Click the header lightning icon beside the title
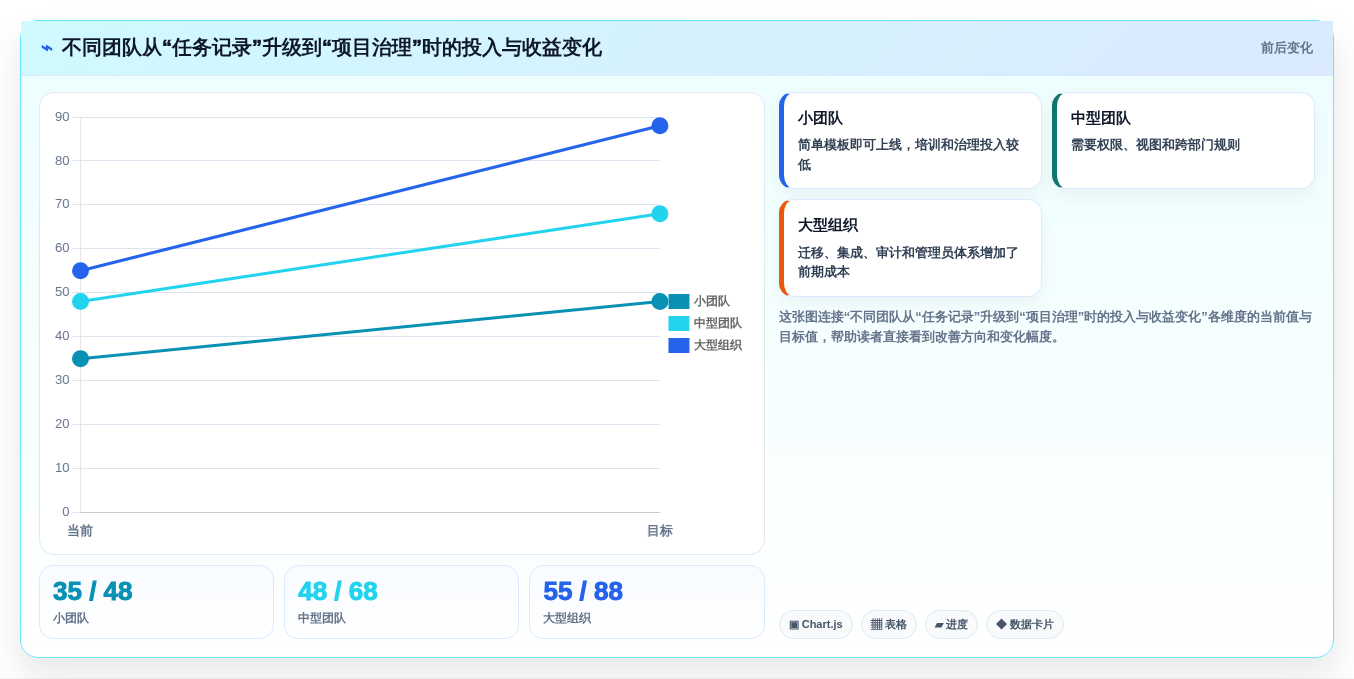This screenshot has height=679, width=1354. tap(47, 48)
